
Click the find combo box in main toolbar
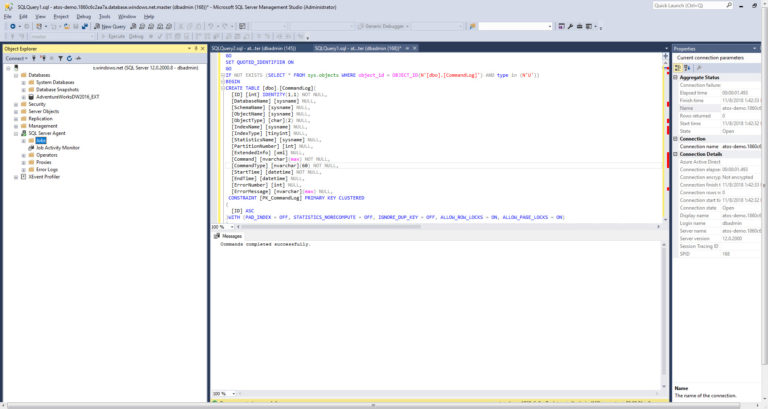pos(515,26)
